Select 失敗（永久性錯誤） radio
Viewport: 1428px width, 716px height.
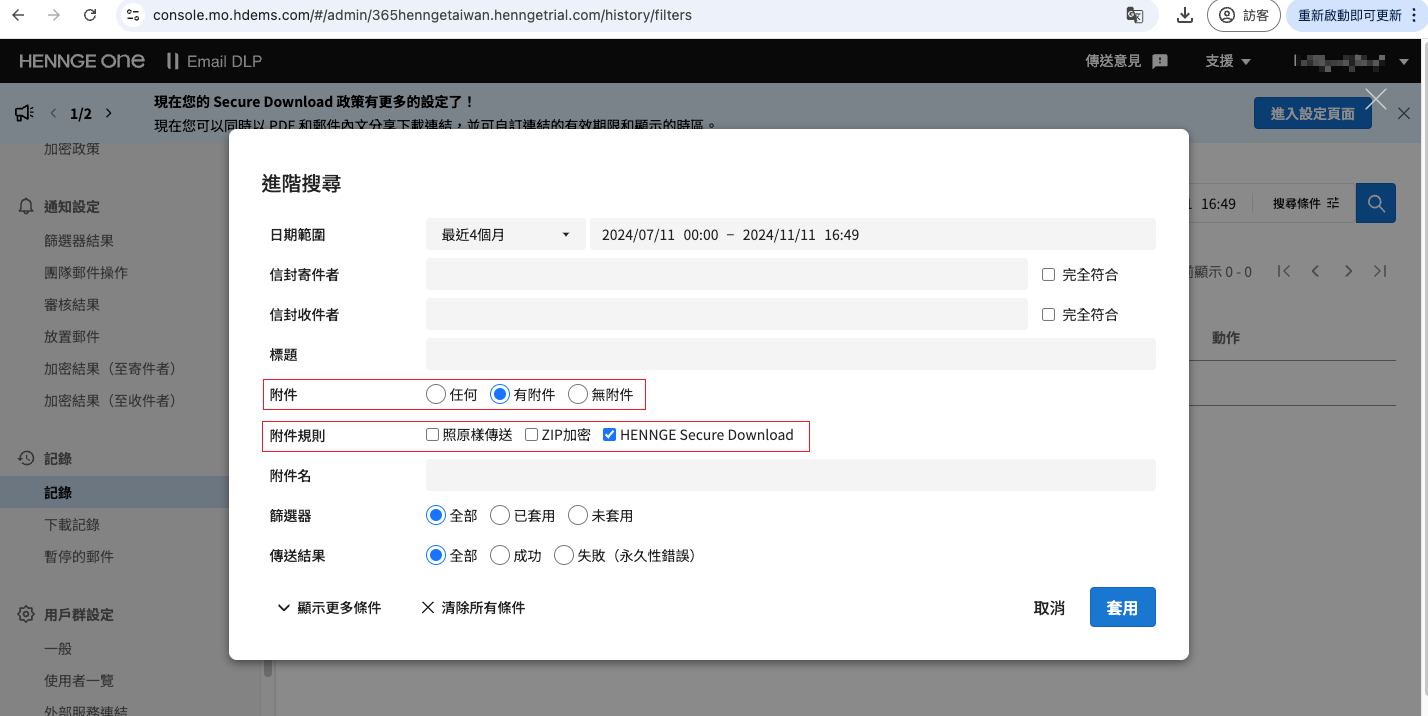[564, 555]
